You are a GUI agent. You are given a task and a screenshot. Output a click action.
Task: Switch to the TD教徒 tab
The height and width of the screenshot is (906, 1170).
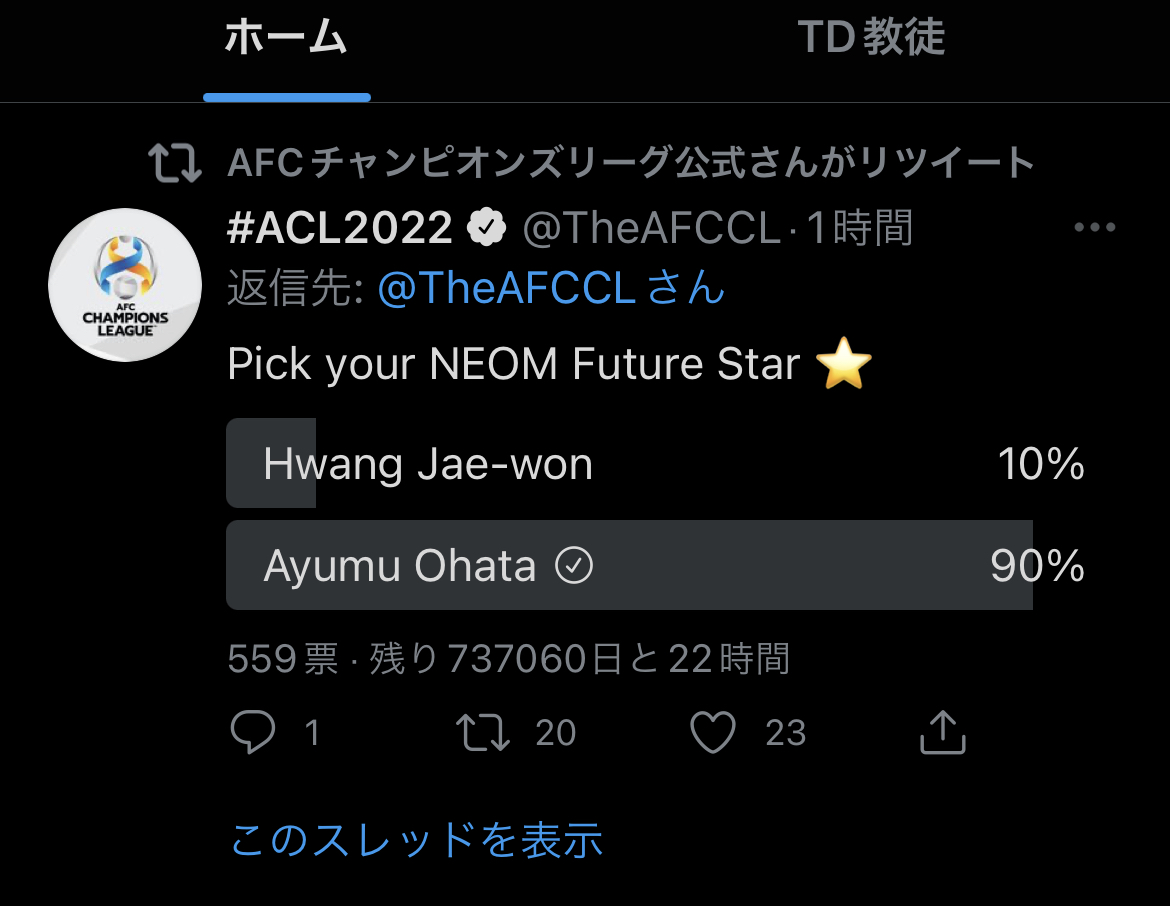[871, 40]
